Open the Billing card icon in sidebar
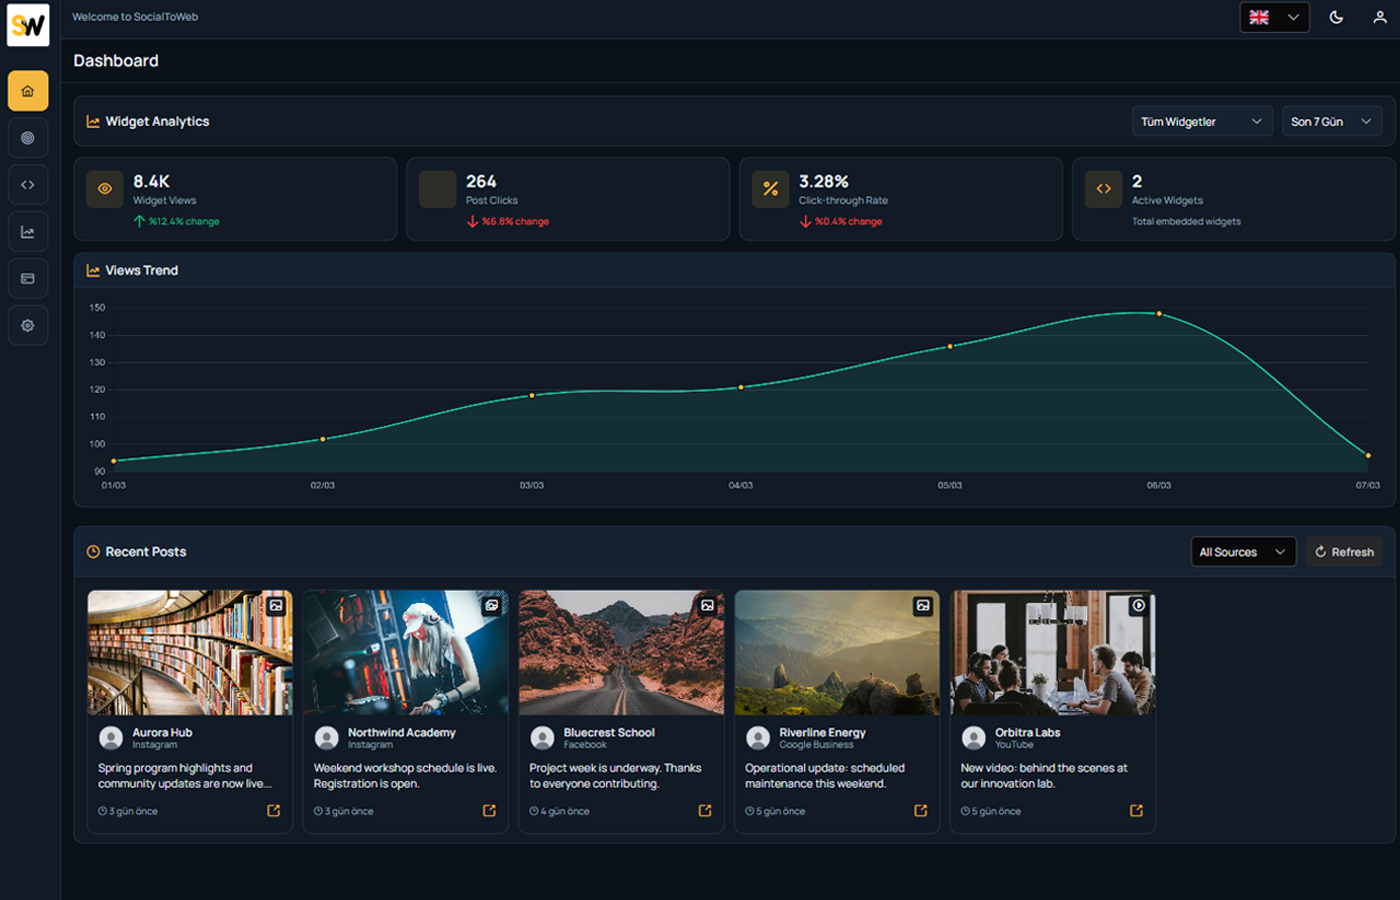The width and height of the screenshot is (1400, 900). point(27,278)
